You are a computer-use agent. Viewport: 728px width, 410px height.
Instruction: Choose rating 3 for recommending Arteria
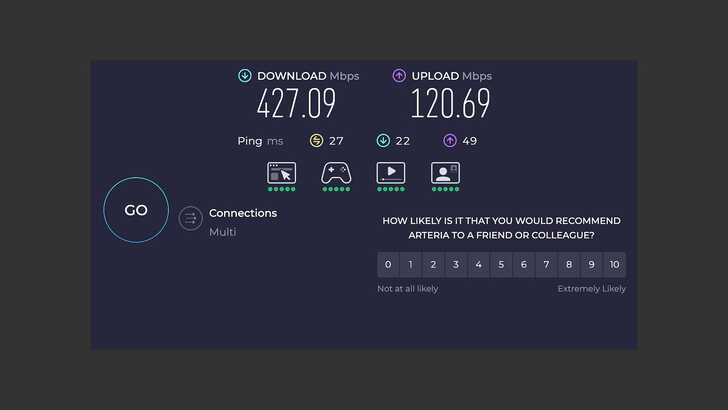tap(456, 265)
